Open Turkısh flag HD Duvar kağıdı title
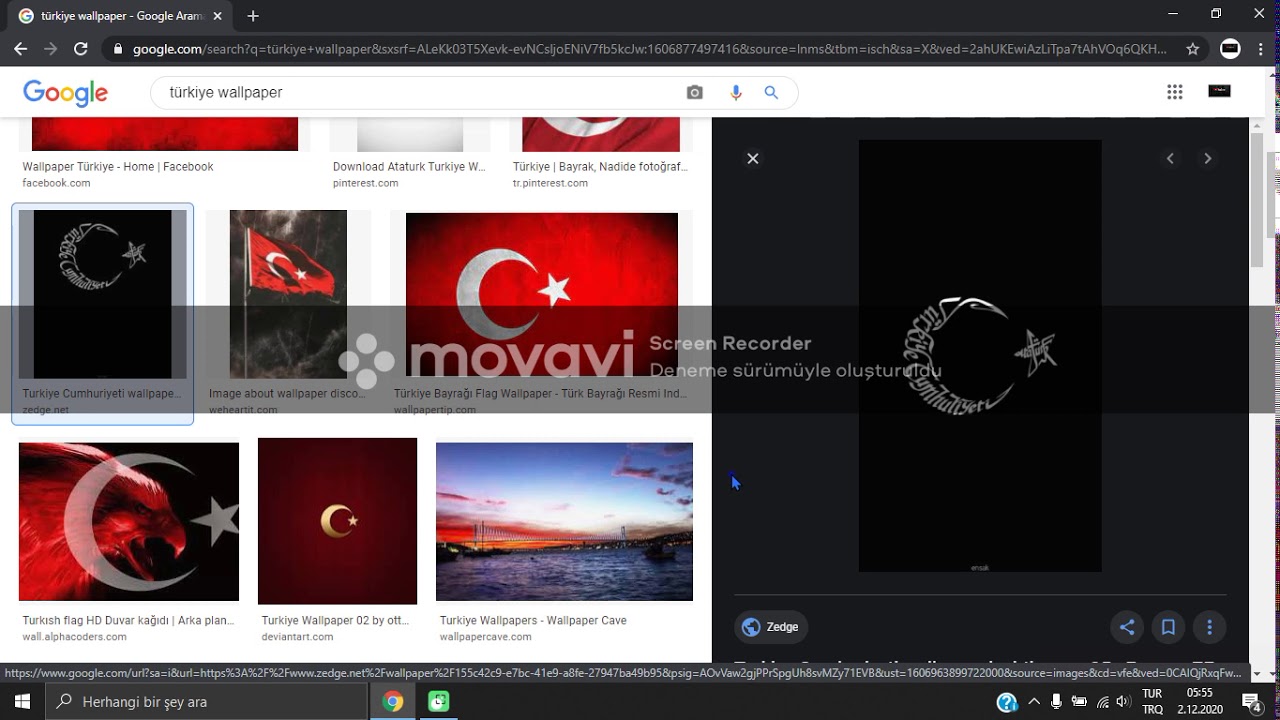The image size is (1280, 720). coord(128,620)
